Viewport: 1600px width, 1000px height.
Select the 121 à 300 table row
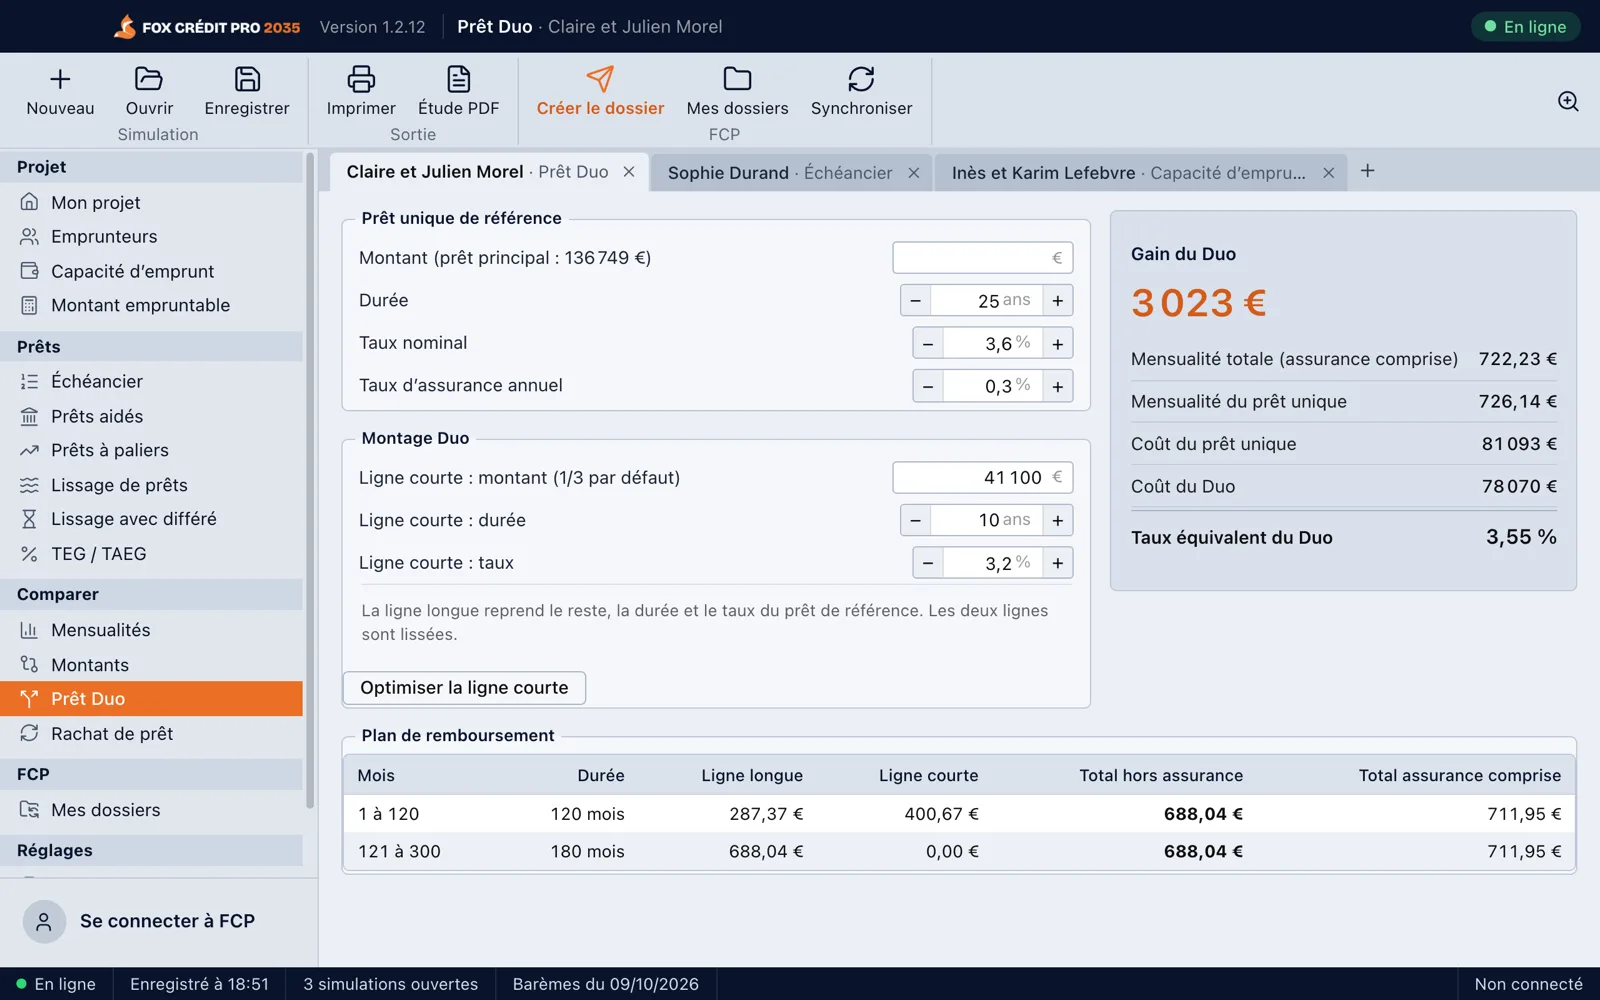[959, 852]
